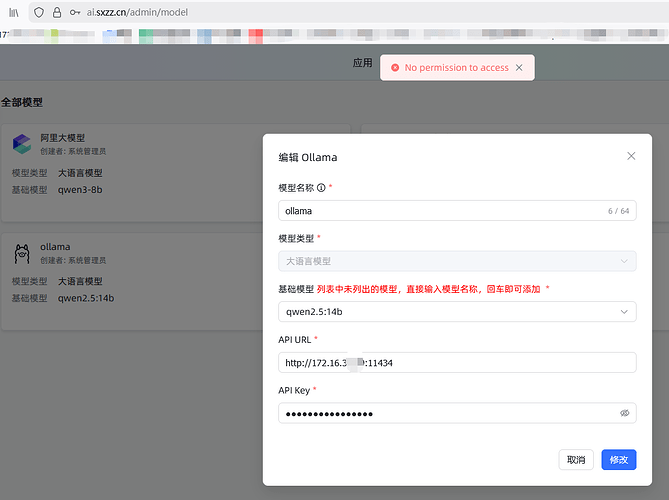The image size is (669, 500).
Task: Click the red error icon in alert
Action: pyautogui.click(x=395, y=68)
